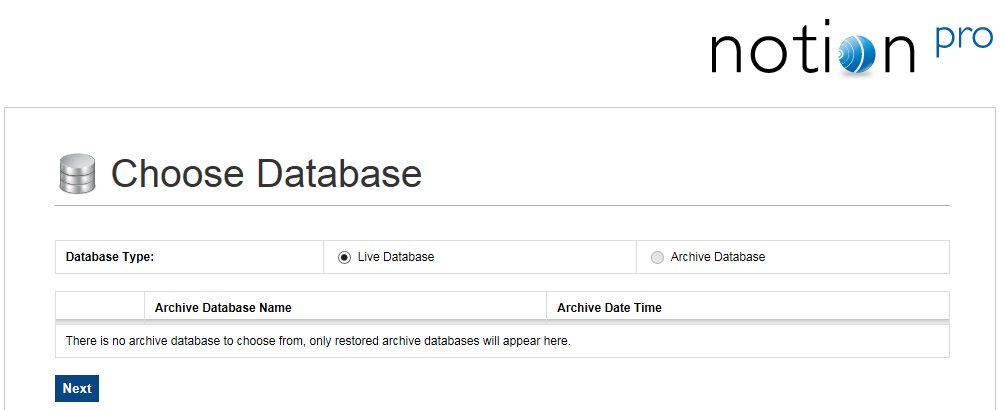Screen dimensions: 1006x410
Task: Click the Database Type label
Action: click(110, 257)
